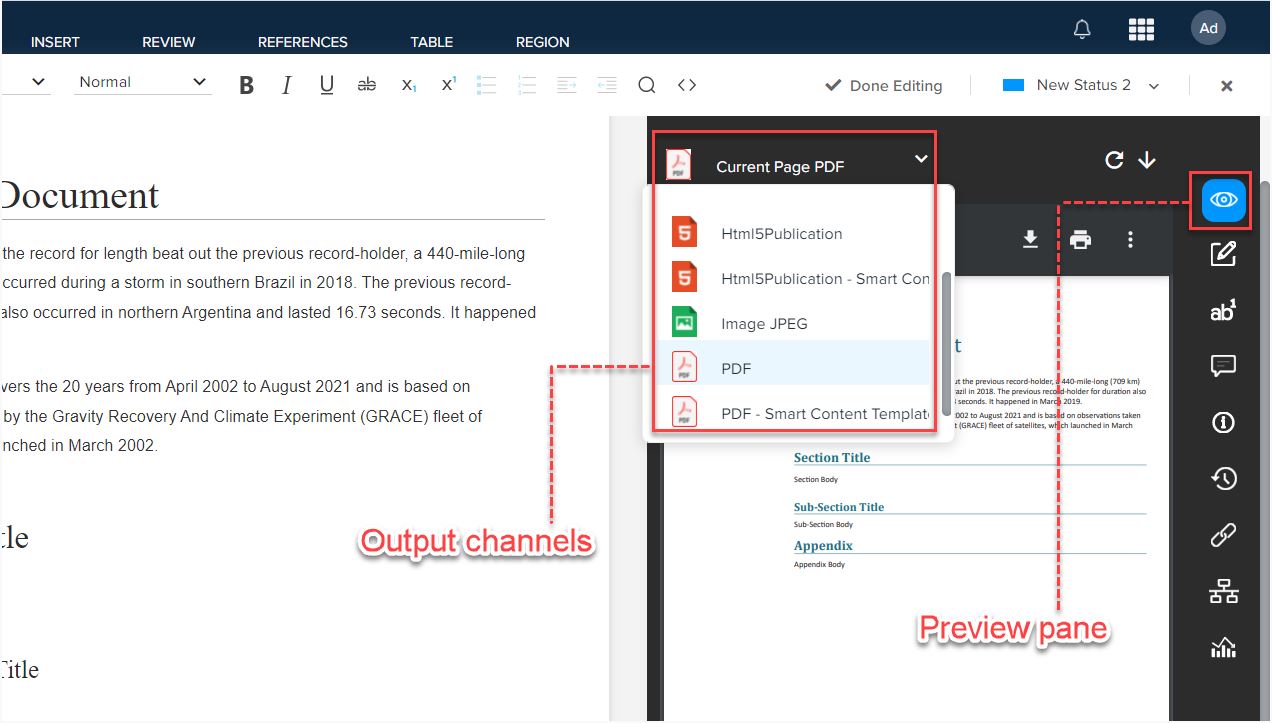Open the edit pencil sidebar panel
1272x723 pixels.
coord(1223,254)
